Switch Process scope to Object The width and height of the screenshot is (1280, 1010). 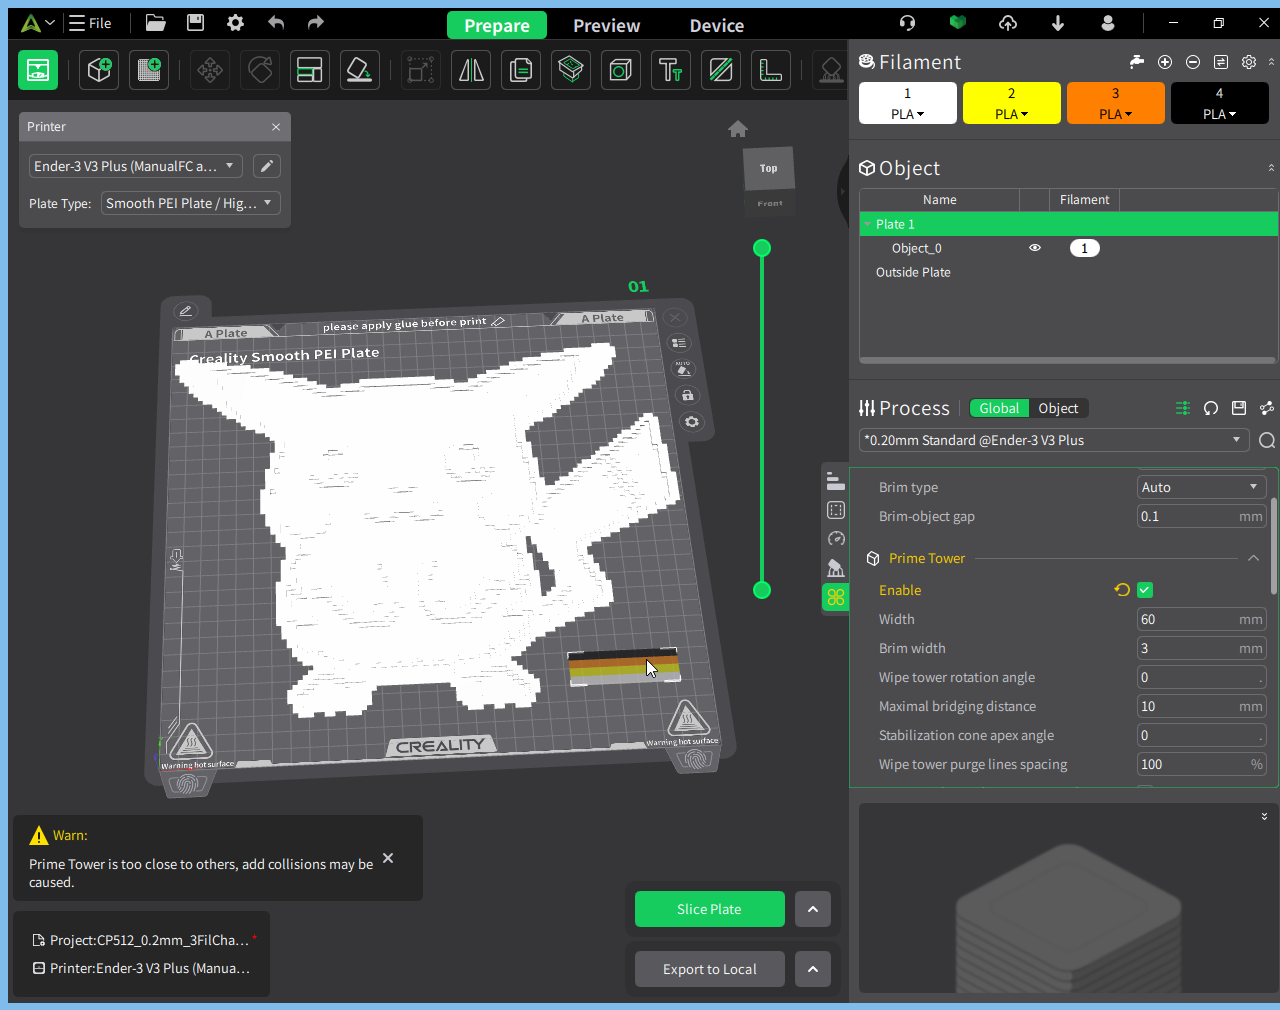(1058, 408)
